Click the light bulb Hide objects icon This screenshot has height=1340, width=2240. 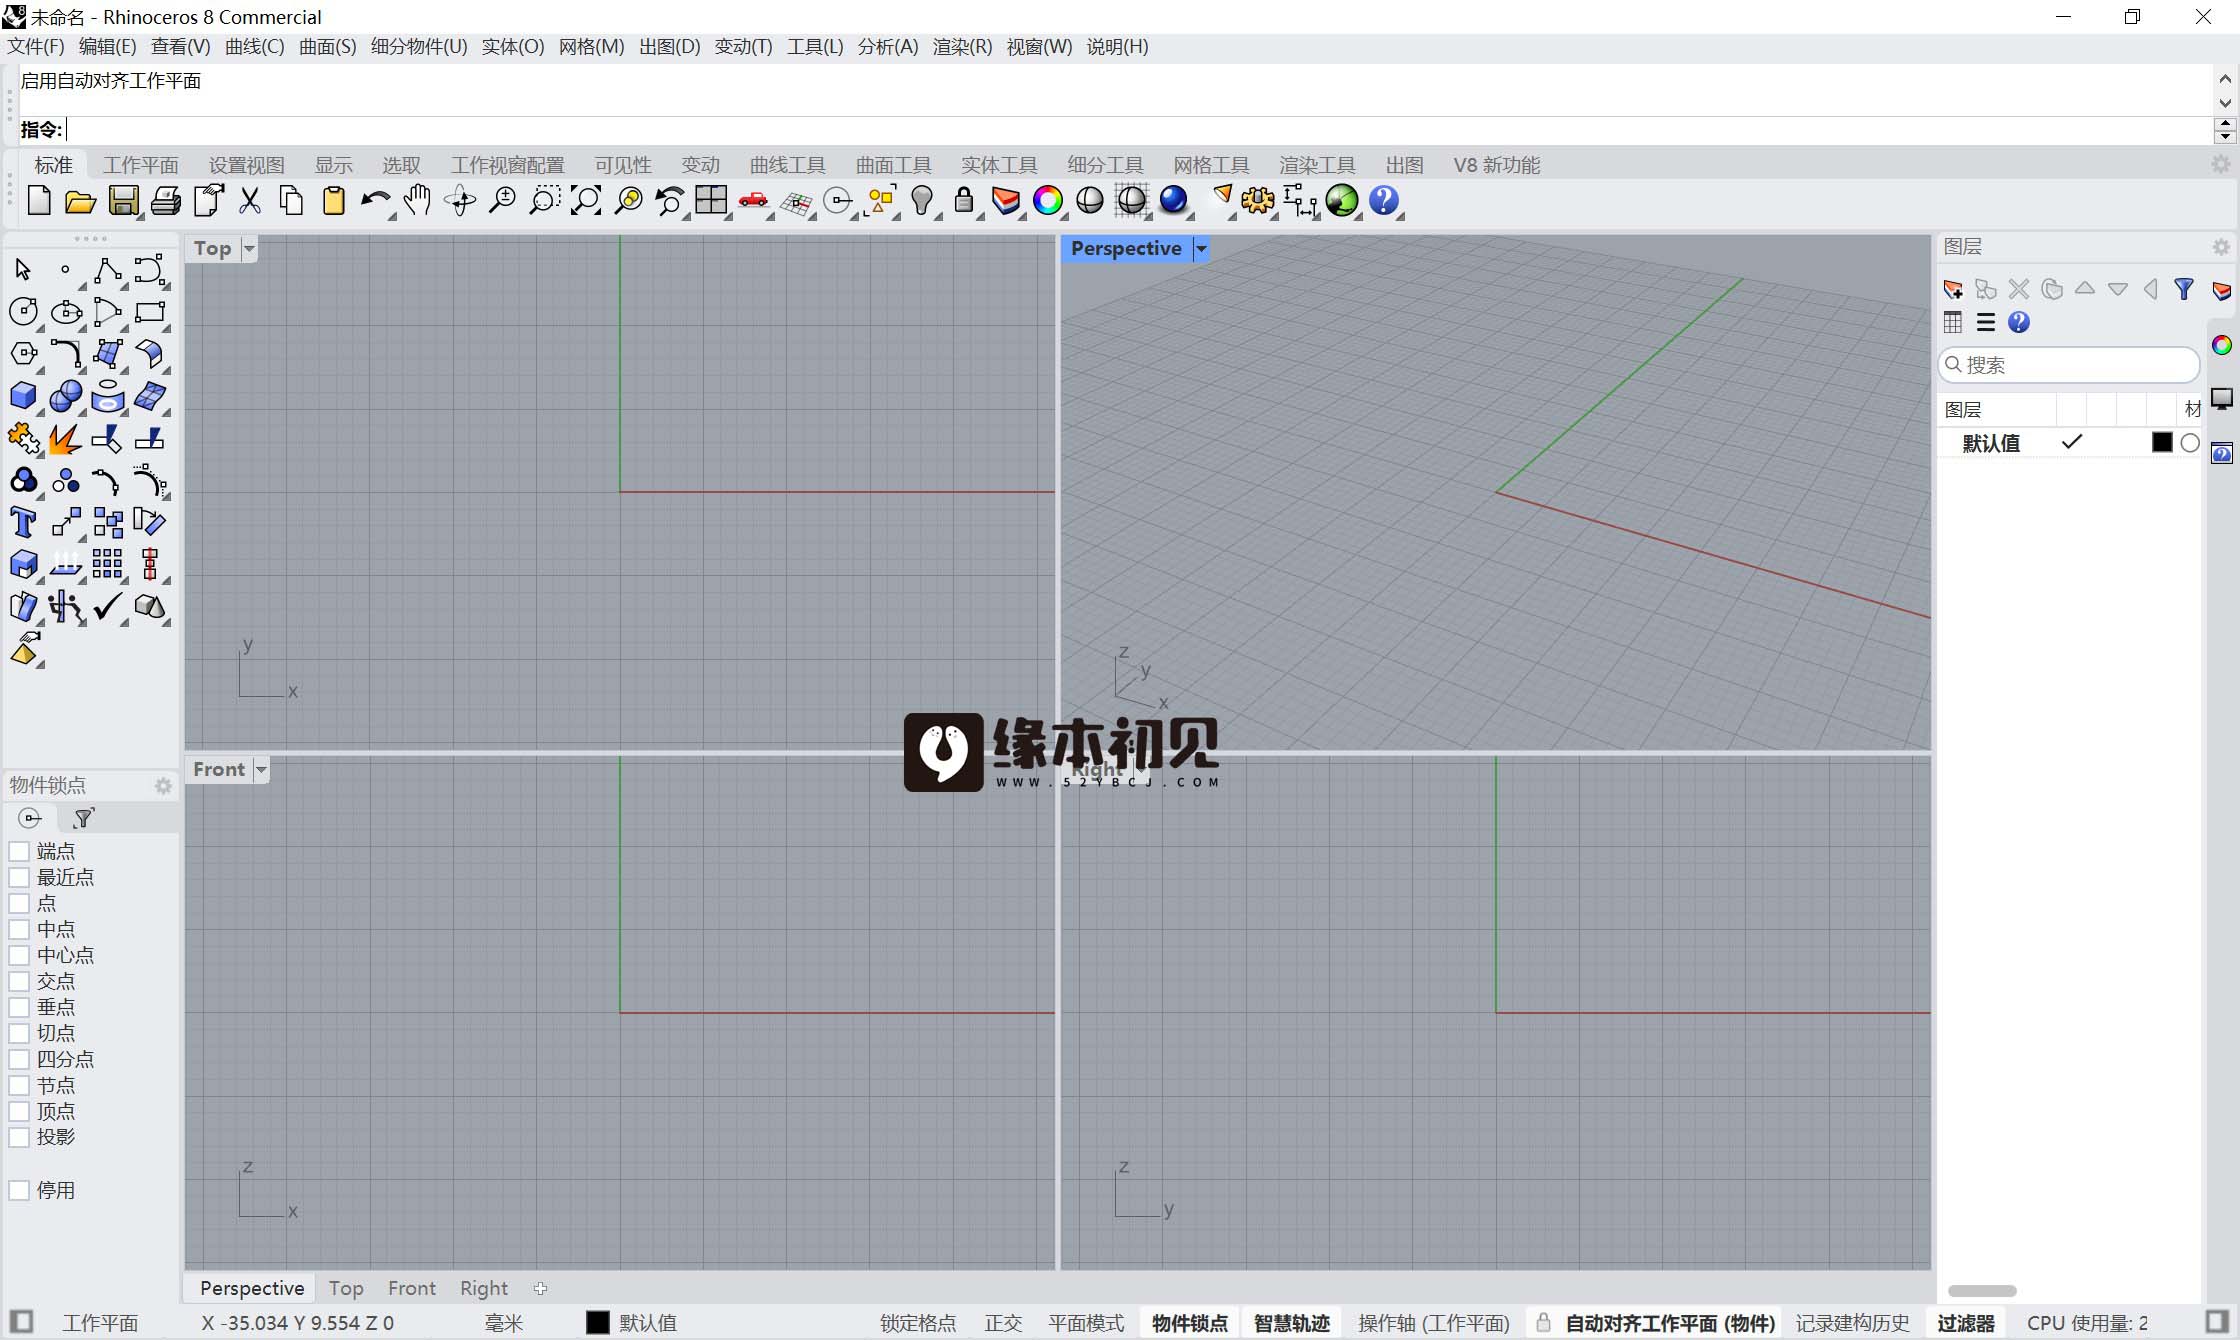(x=922, y=201)
